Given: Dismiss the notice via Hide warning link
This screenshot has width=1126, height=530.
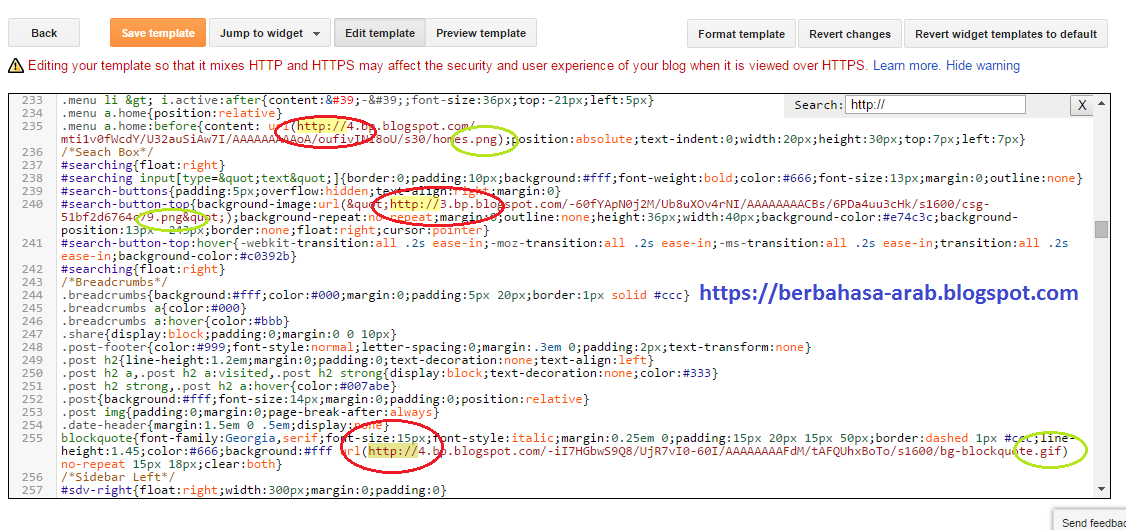Looking at the screenshot, I should tap(983, 66).
